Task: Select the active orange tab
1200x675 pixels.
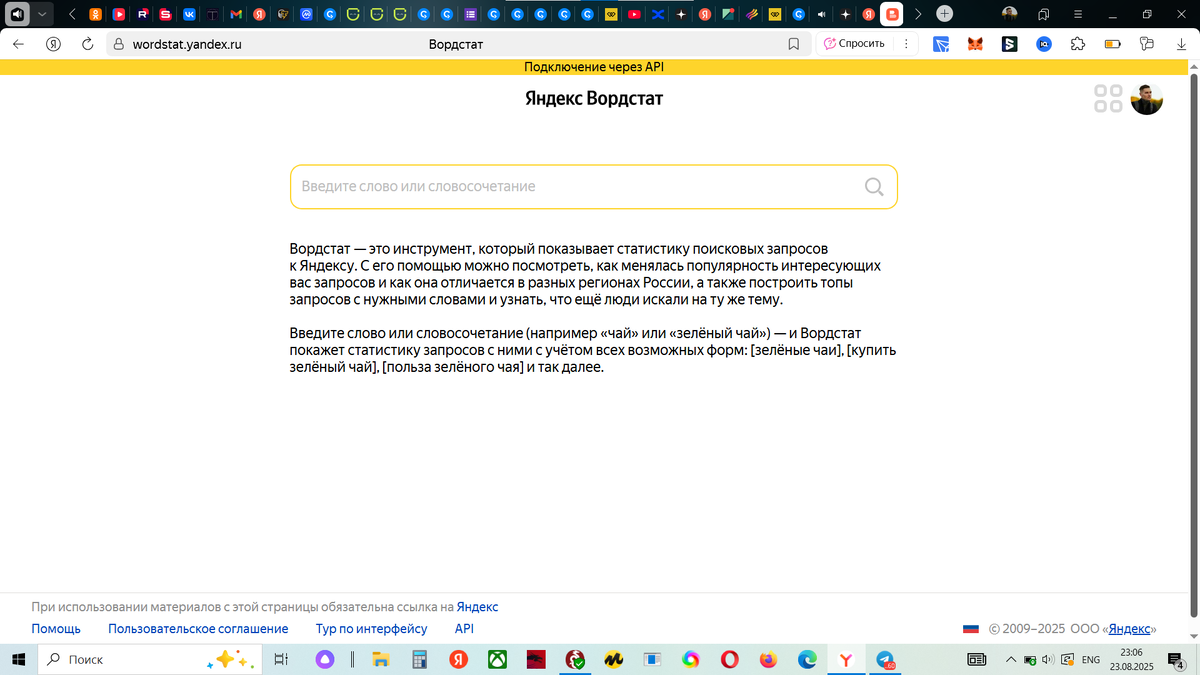Action: (892, 14)
